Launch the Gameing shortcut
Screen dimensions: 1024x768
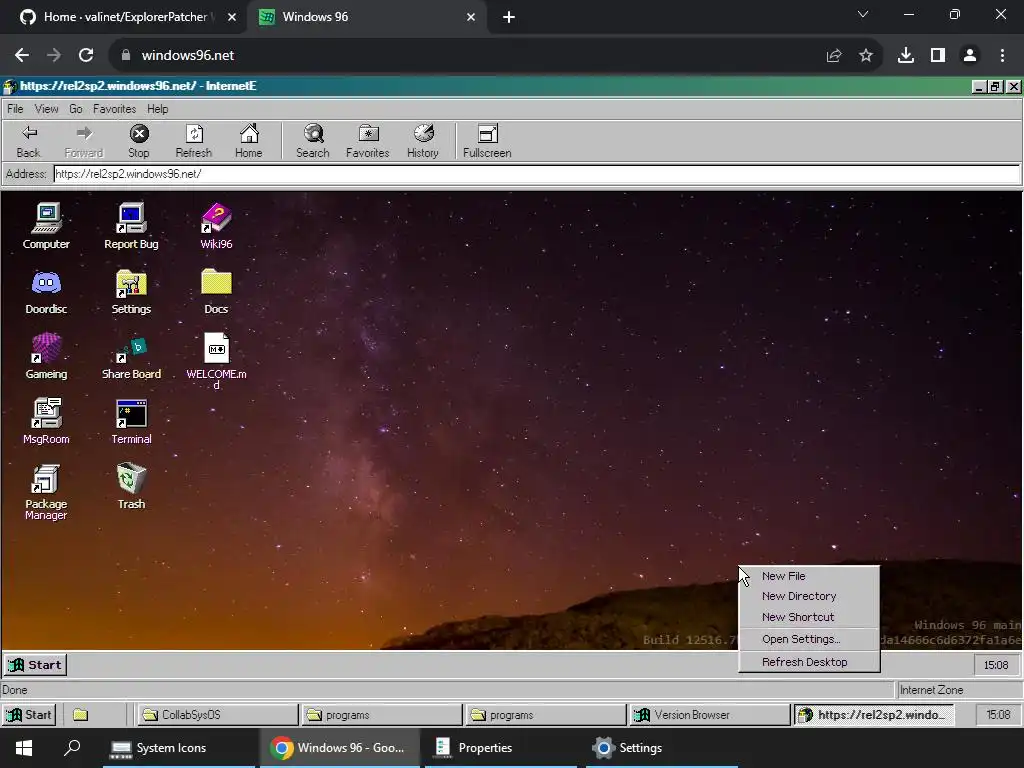tap(46, 356)
